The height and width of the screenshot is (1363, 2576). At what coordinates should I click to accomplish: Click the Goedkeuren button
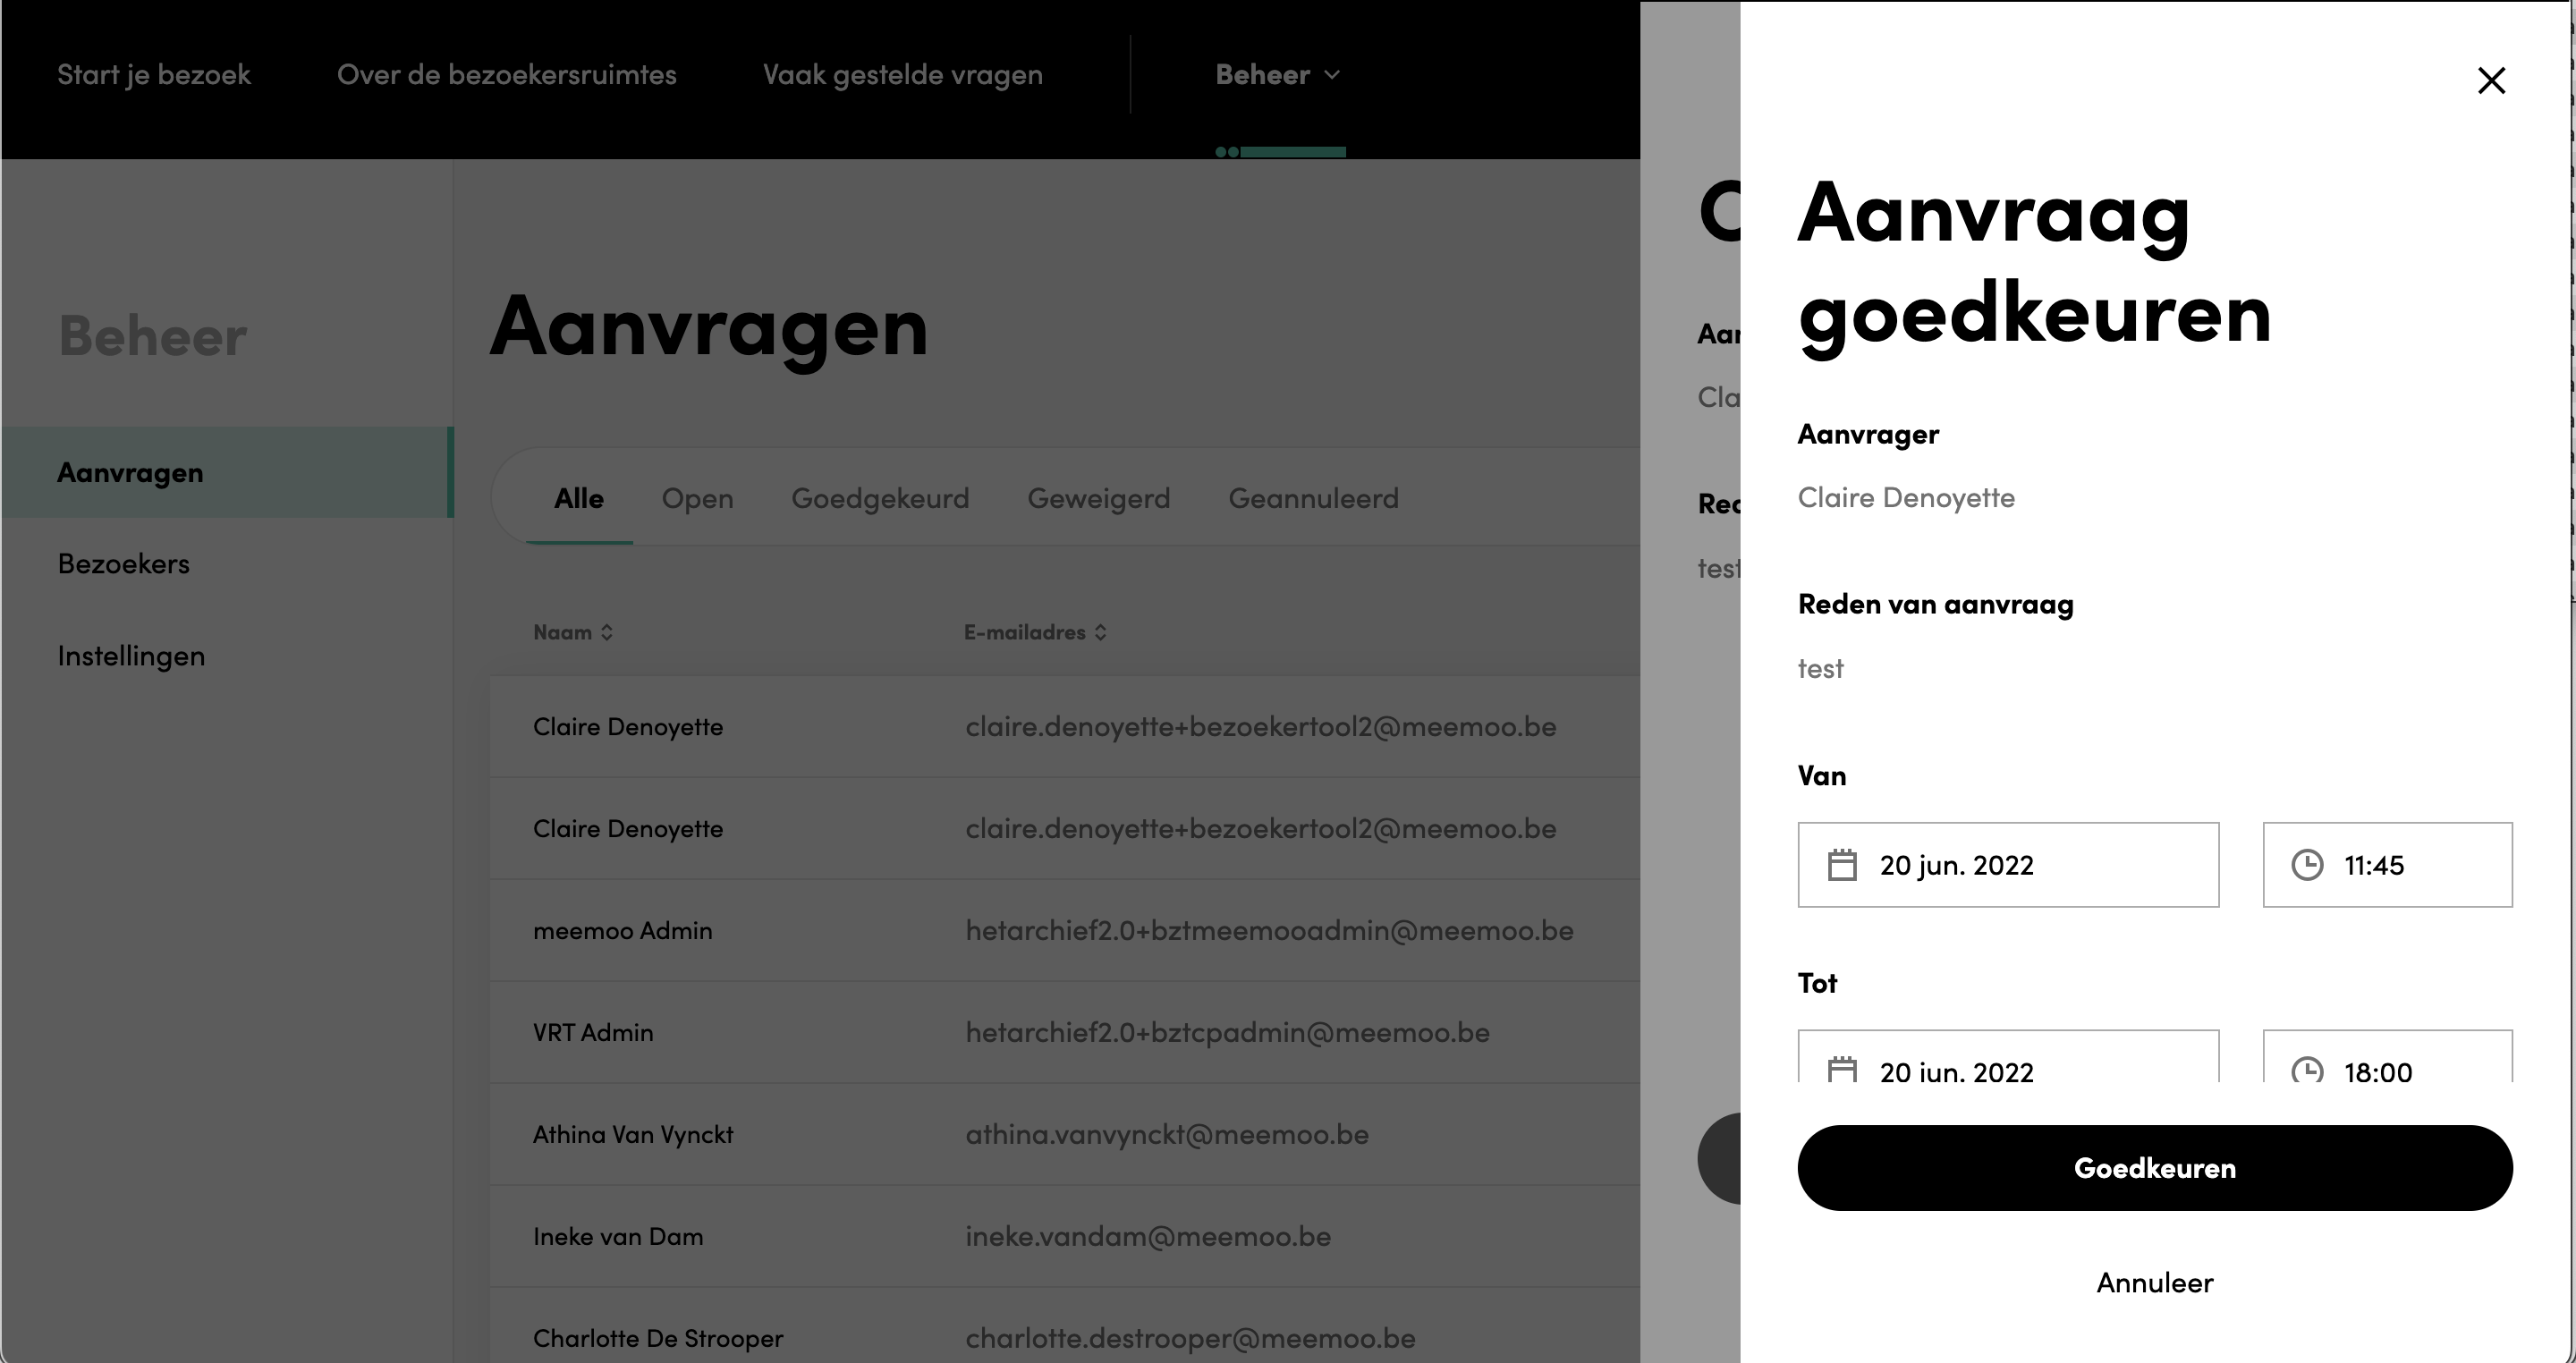point(2155,1168)
